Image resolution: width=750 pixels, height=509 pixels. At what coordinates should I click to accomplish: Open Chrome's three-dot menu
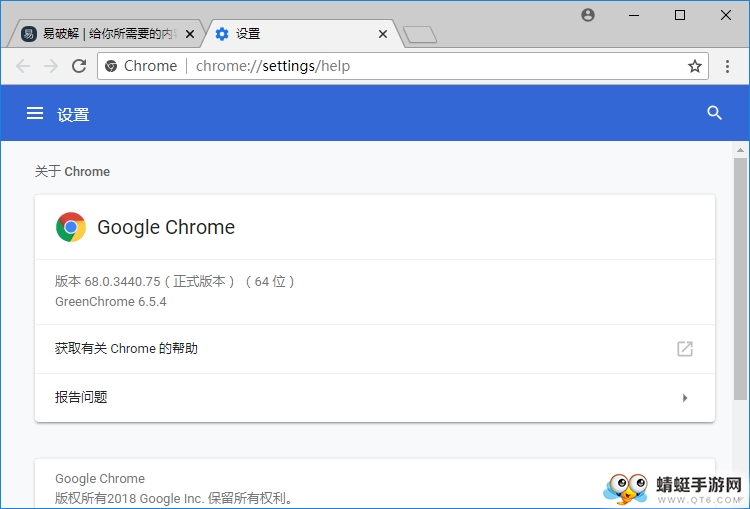pyautogui.click(x=727, y=66)
